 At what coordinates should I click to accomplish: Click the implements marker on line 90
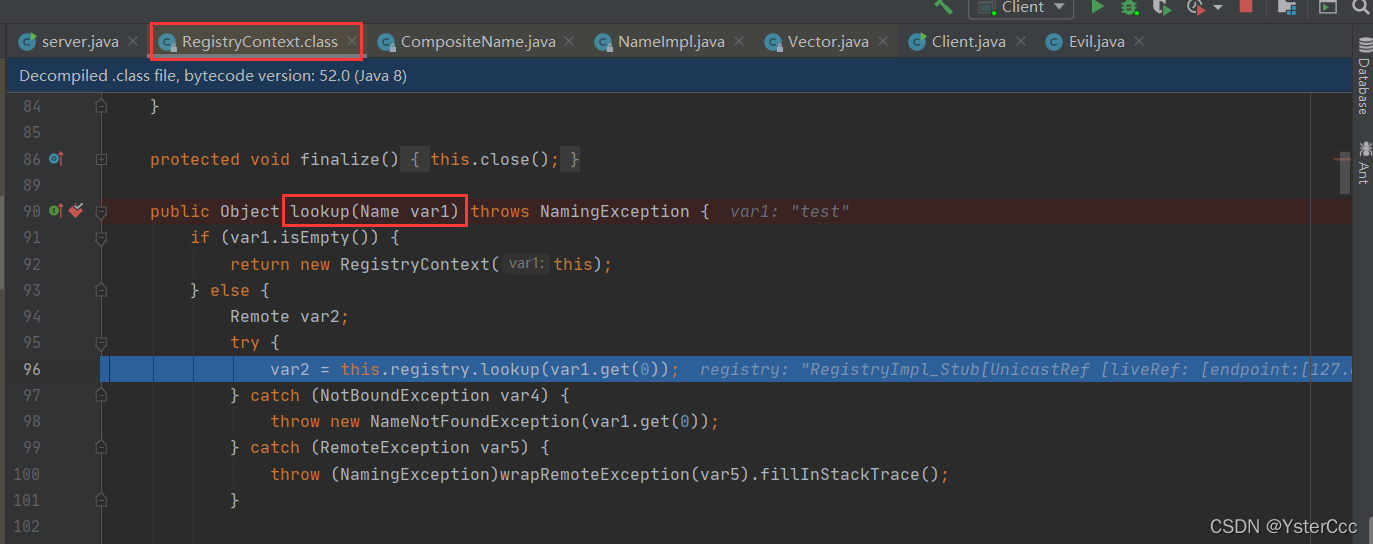(x=57, y=211)
